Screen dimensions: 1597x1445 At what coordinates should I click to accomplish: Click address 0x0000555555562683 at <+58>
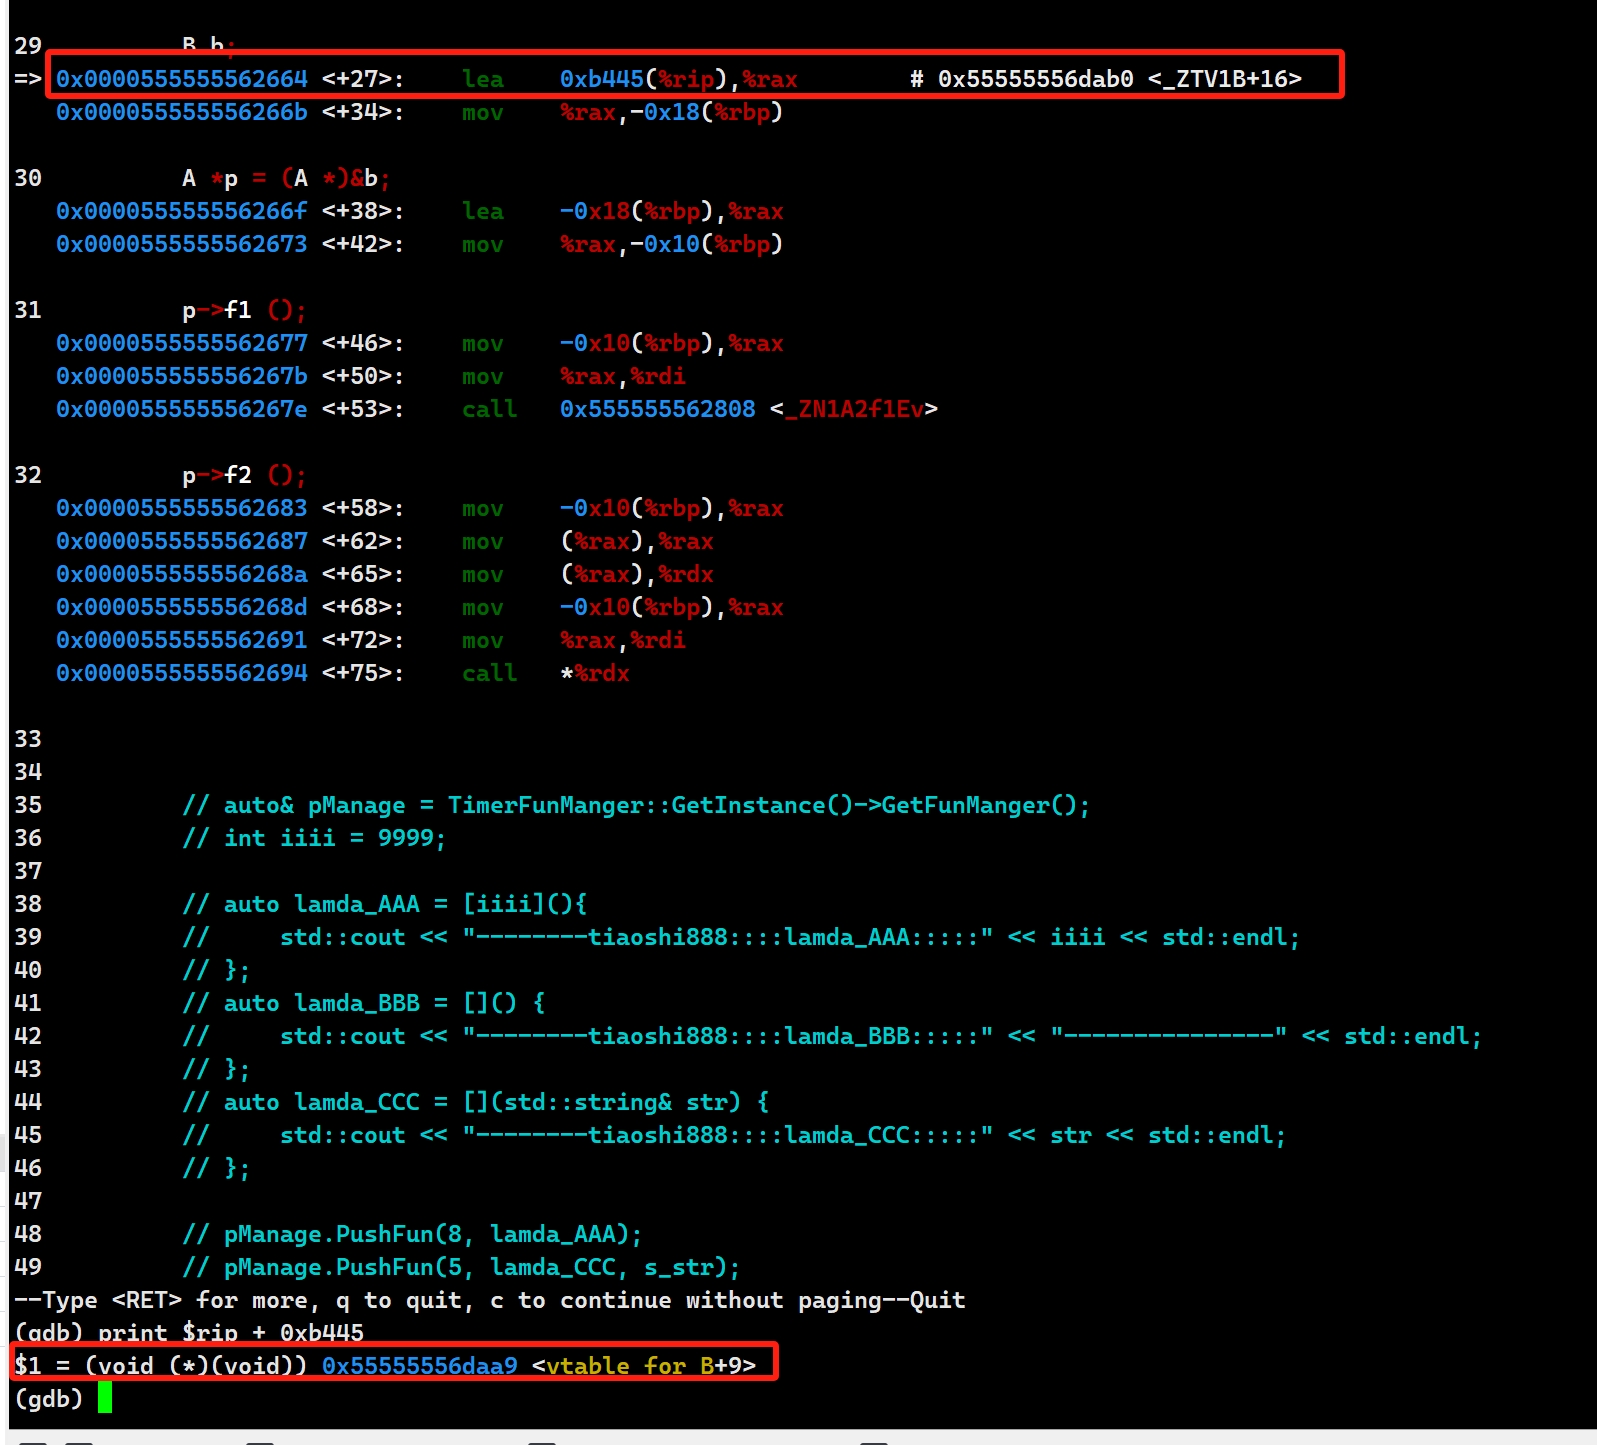(x=182, y=508)
